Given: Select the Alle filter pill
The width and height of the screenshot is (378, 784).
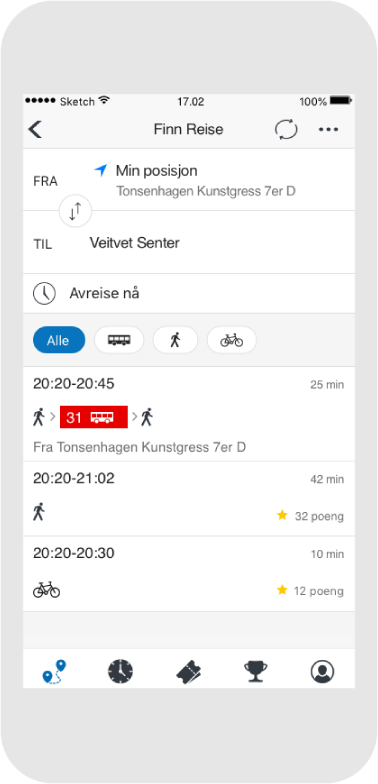Looking at the screenshot, I should pyautogui.click(x=59, y=340).
